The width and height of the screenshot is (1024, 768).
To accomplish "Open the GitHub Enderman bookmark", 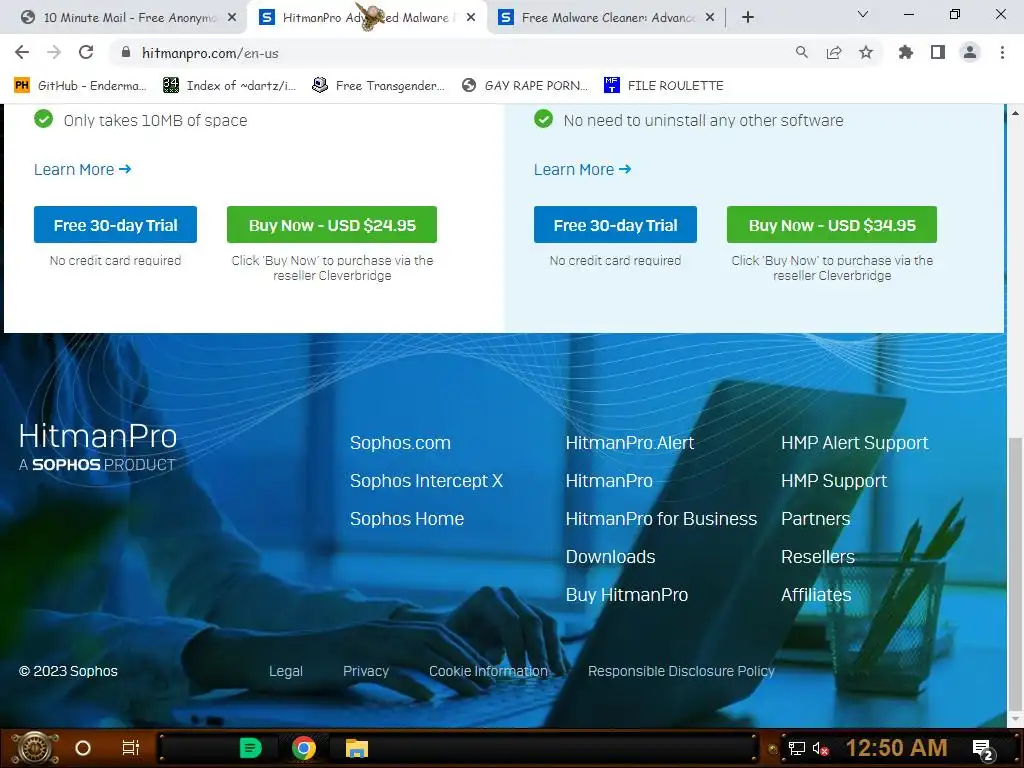I will [81, 86].
